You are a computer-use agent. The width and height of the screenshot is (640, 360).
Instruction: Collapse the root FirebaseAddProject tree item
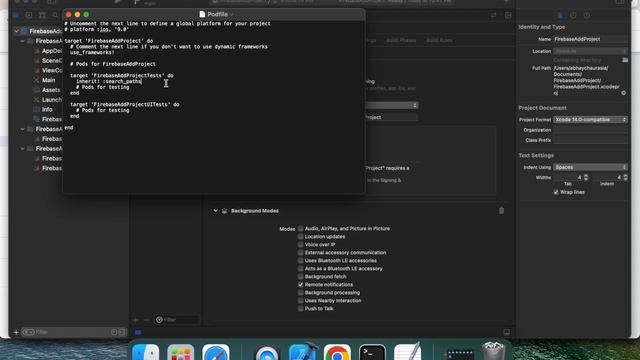tap(16, 31)
